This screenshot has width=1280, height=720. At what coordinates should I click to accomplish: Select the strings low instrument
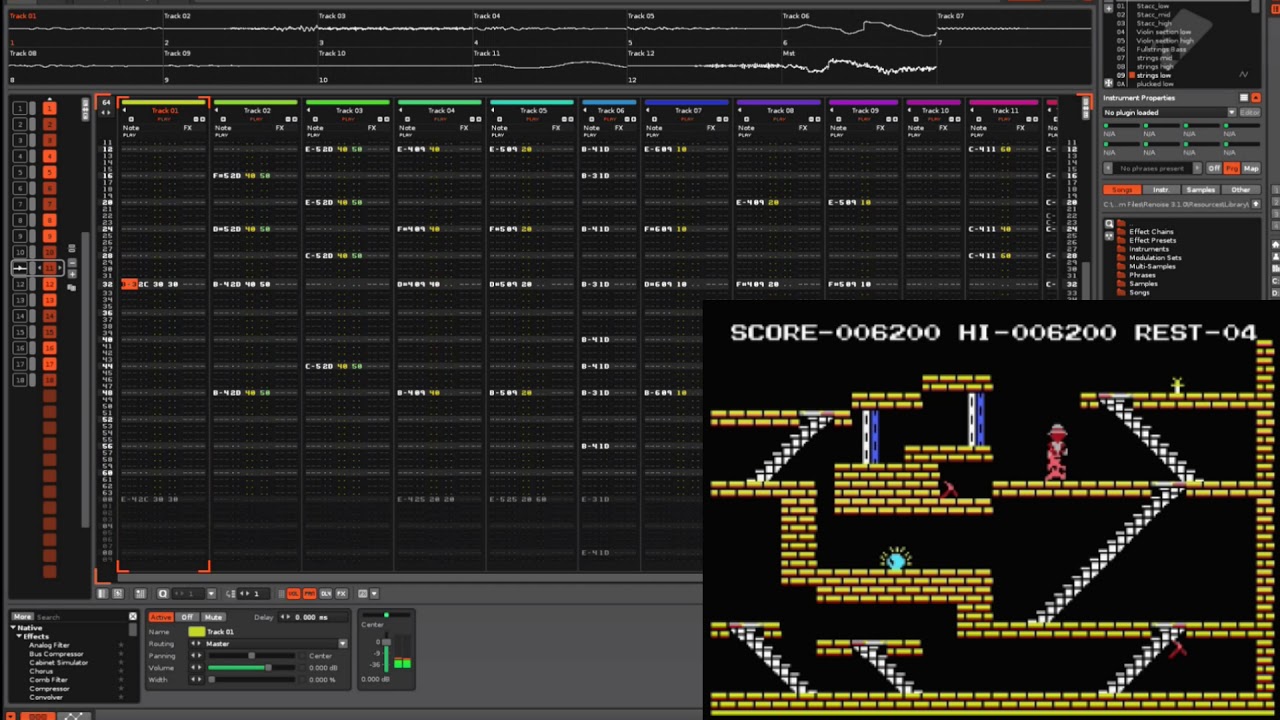pos(1153,76)
